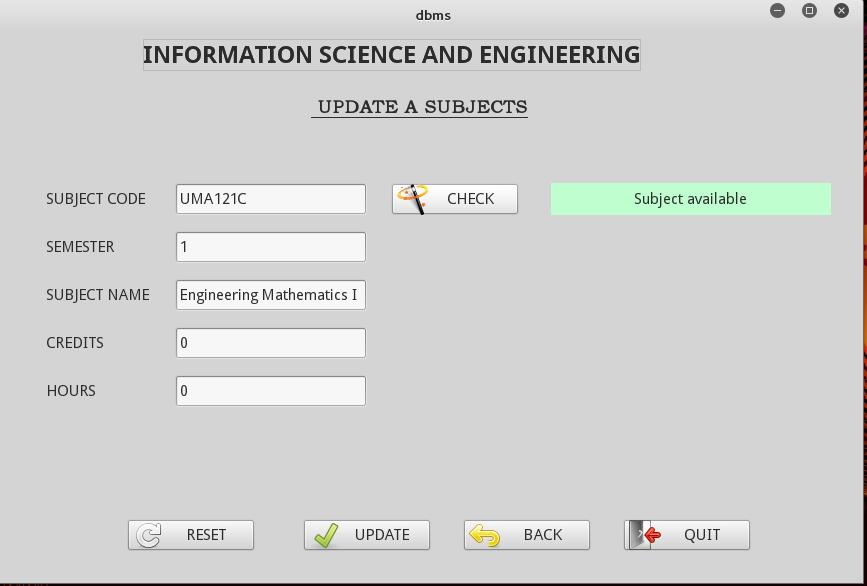Viewport: 867px width, 586px height.
Task: Focus the HOURS text field
Action: pyautogui.click(x=271, y=391)
